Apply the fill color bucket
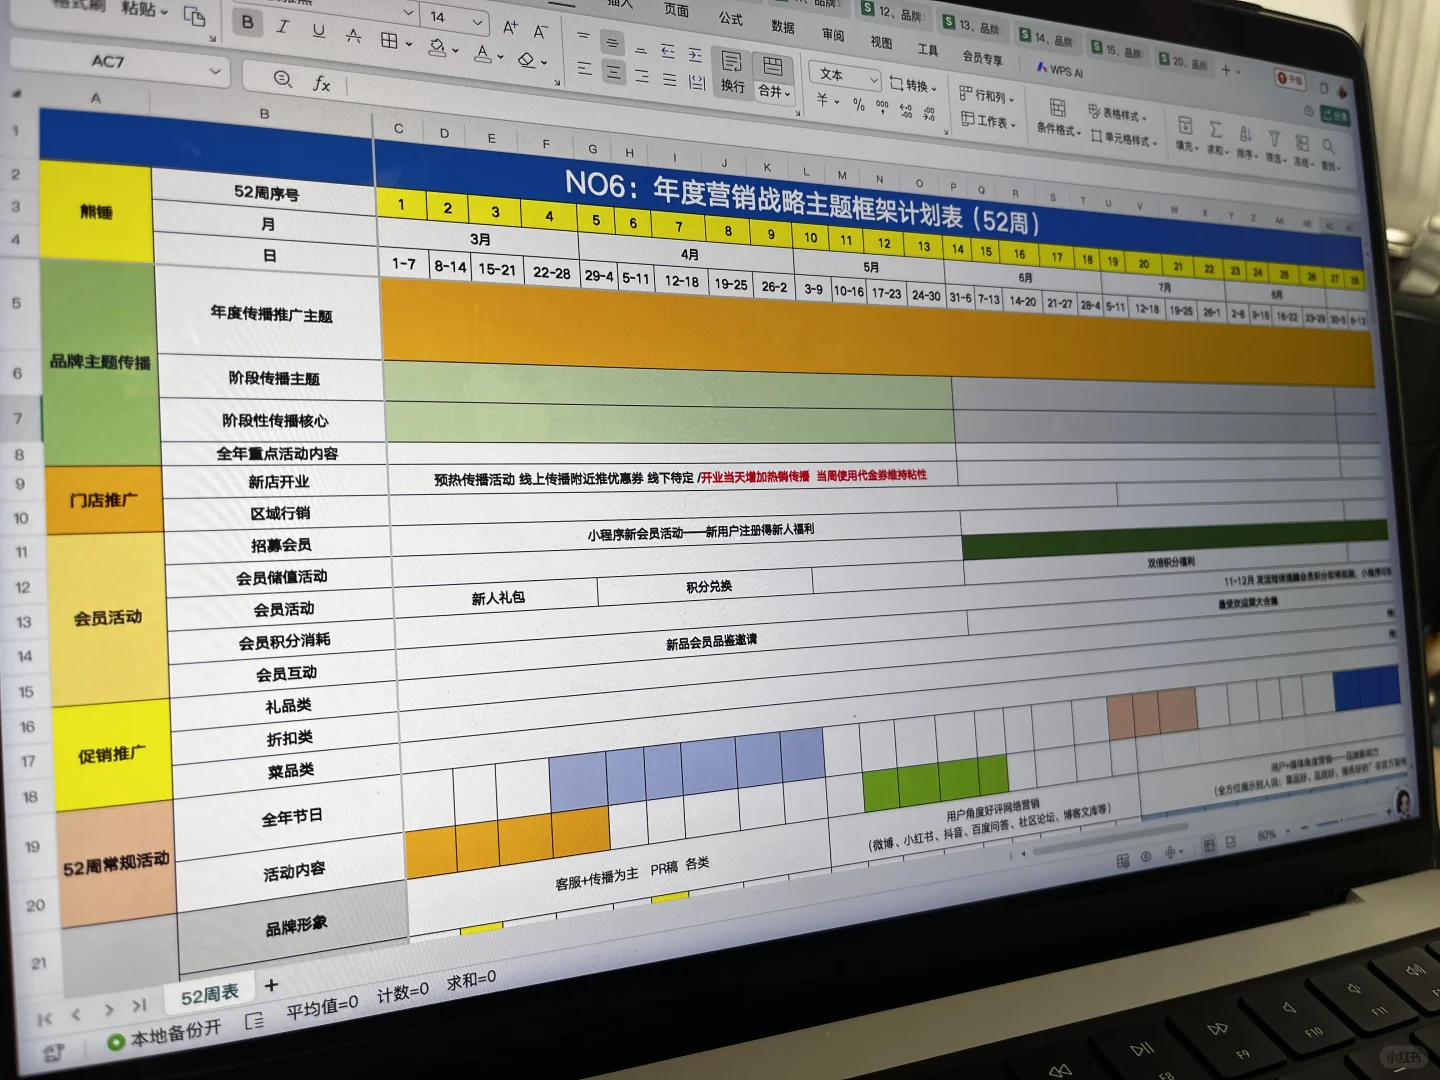 437,46
